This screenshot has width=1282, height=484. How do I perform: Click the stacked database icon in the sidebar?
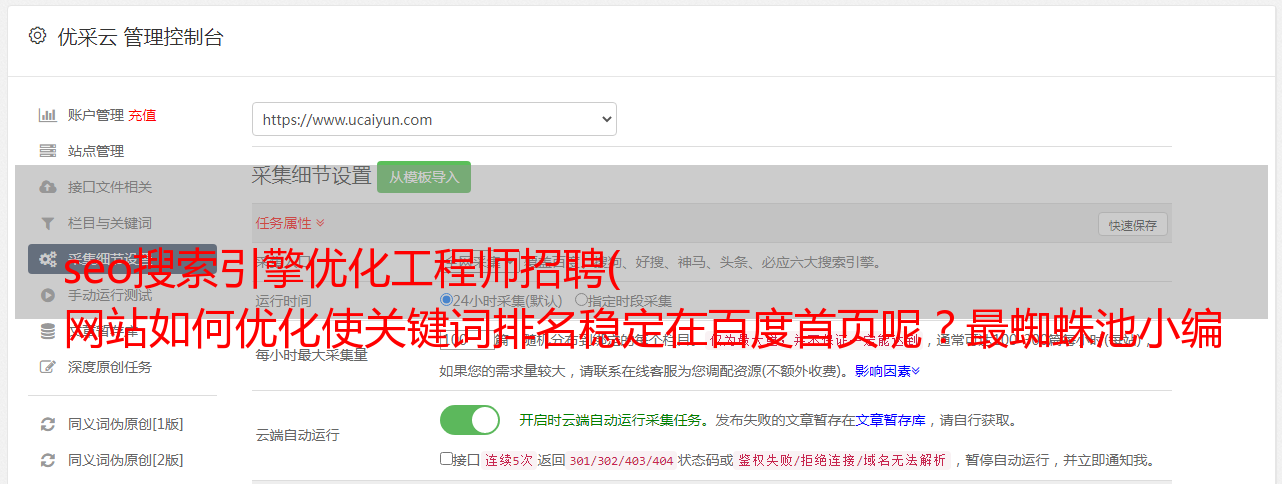click(x=47, y=331)
